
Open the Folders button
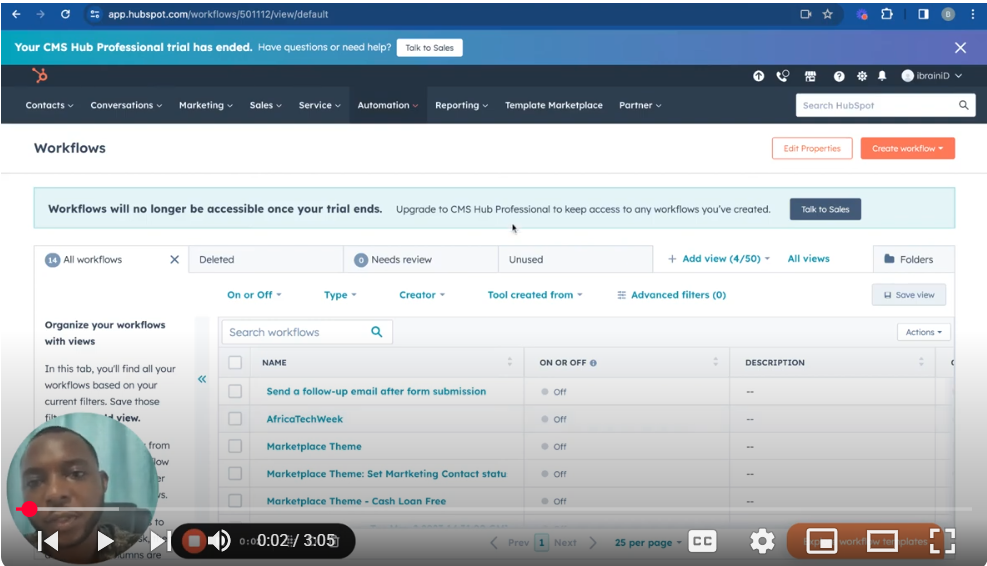tap(914, 259)
